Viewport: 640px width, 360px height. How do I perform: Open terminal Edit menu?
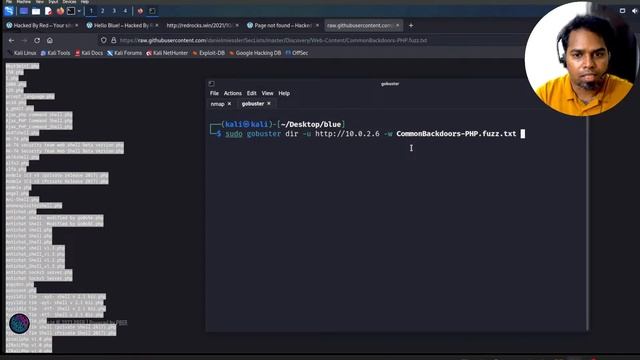tap(251, 93)
